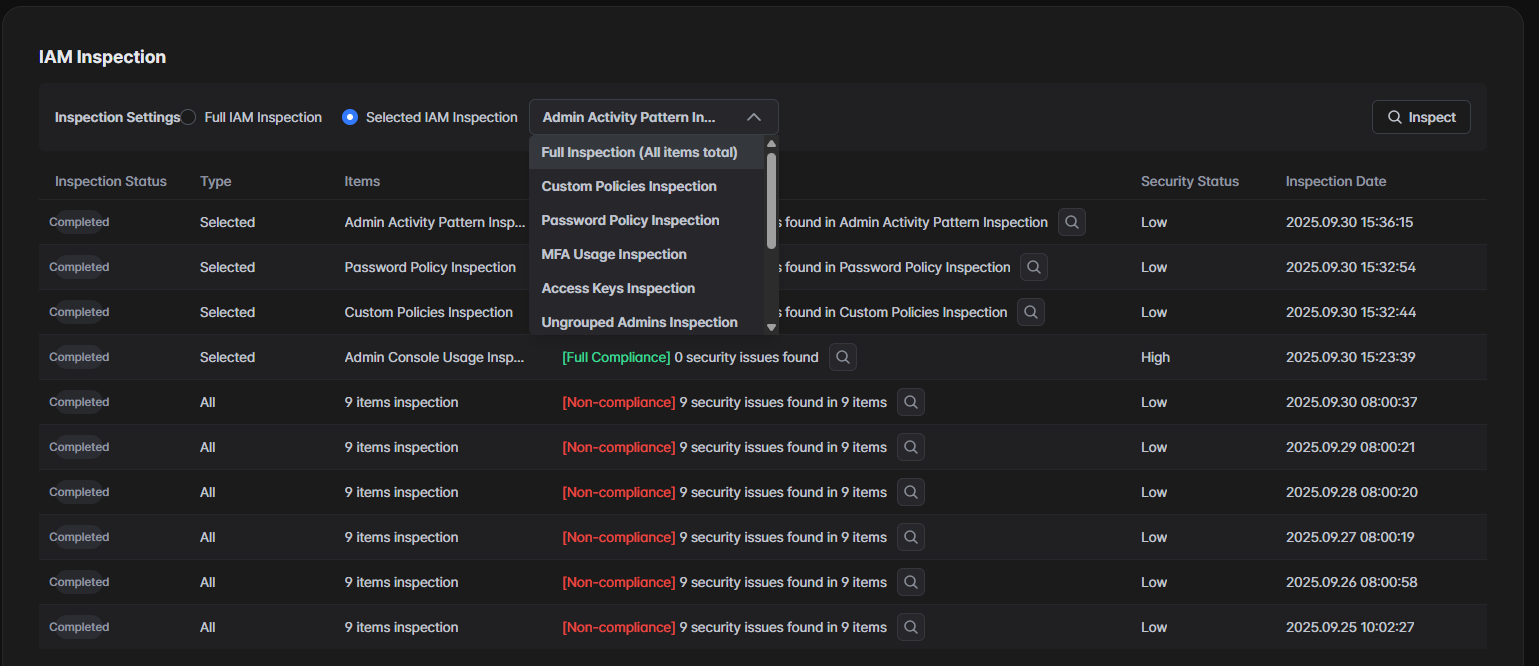Open details for 2025.09.27 08:00:19 inspection

click(911, 537)
